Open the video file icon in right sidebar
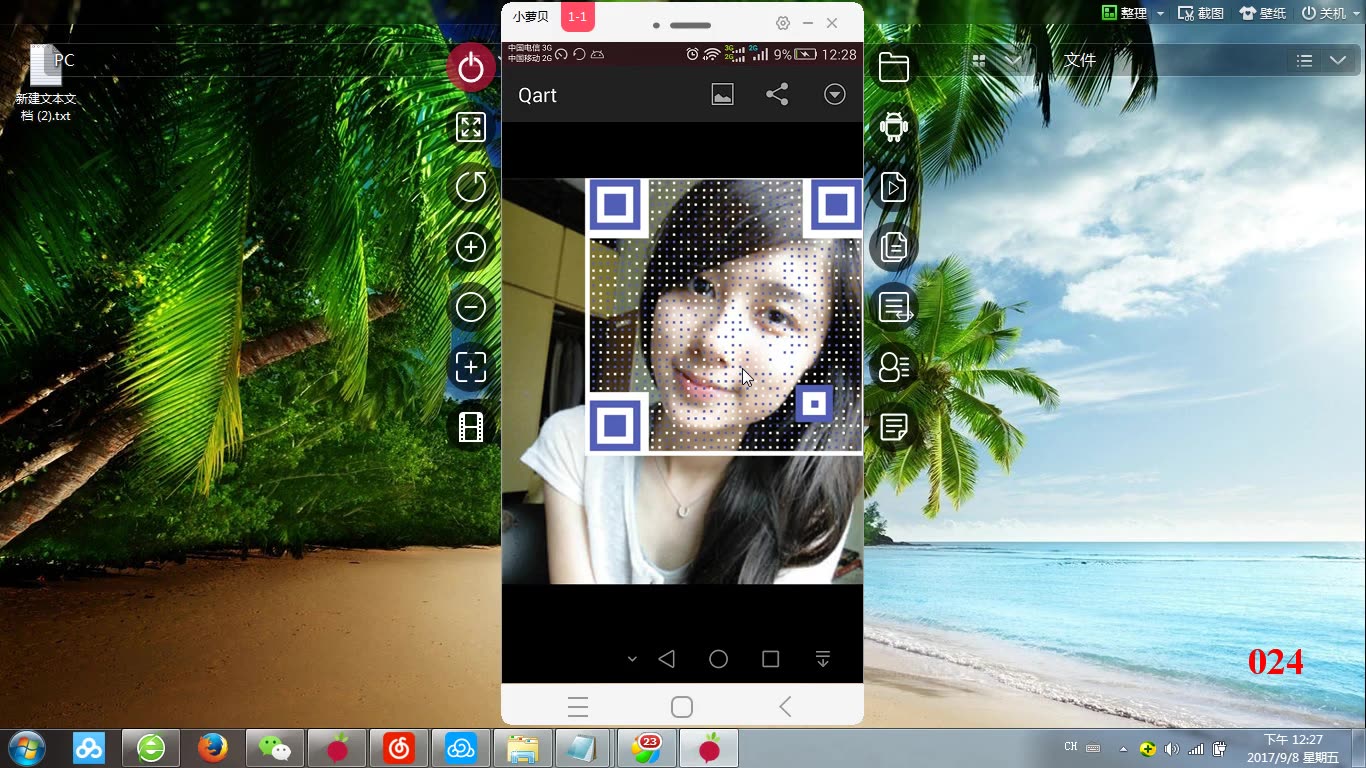This screenshot has height=768, width=1366. click(893, 187)
